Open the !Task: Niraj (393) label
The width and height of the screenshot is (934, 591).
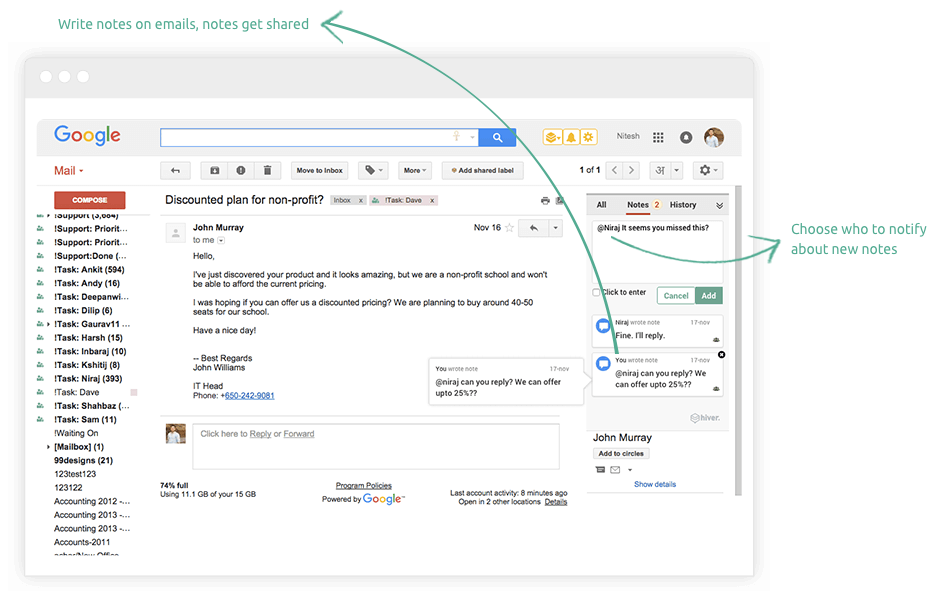click(x=88, y=379)
